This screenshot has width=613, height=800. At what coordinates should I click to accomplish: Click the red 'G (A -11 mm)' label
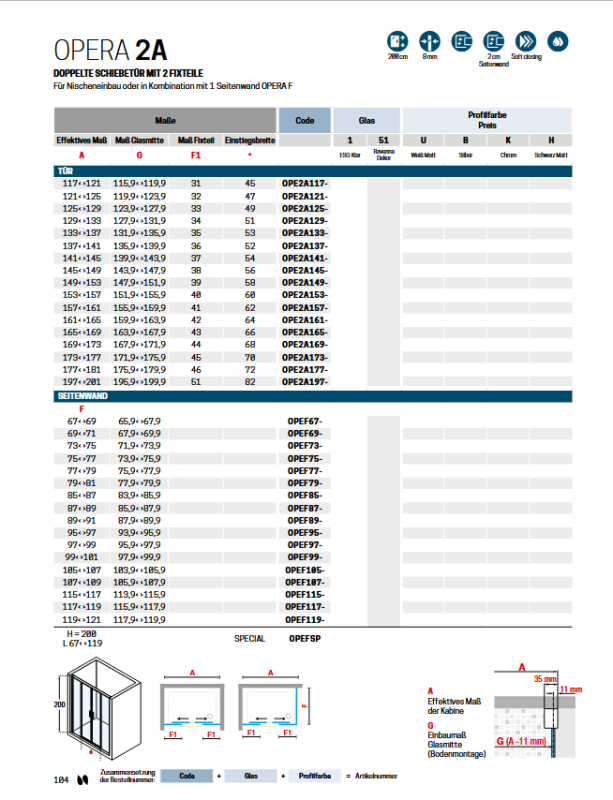coord(521,741)
